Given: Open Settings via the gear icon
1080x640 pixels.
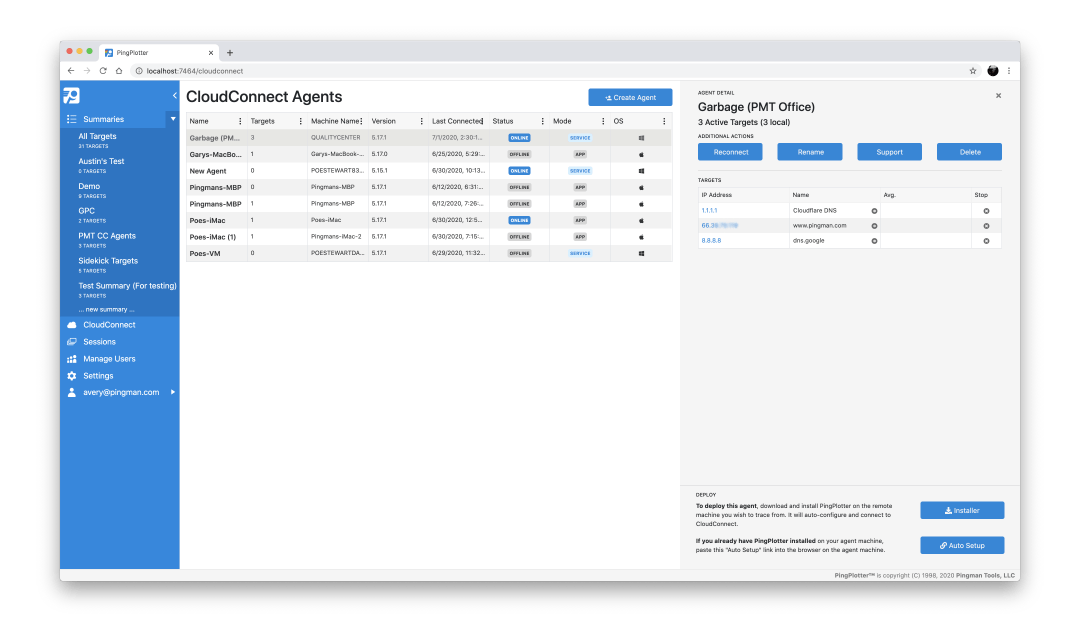Looking at the screenshot, I should pyautogui.click(x=71, y=376).
